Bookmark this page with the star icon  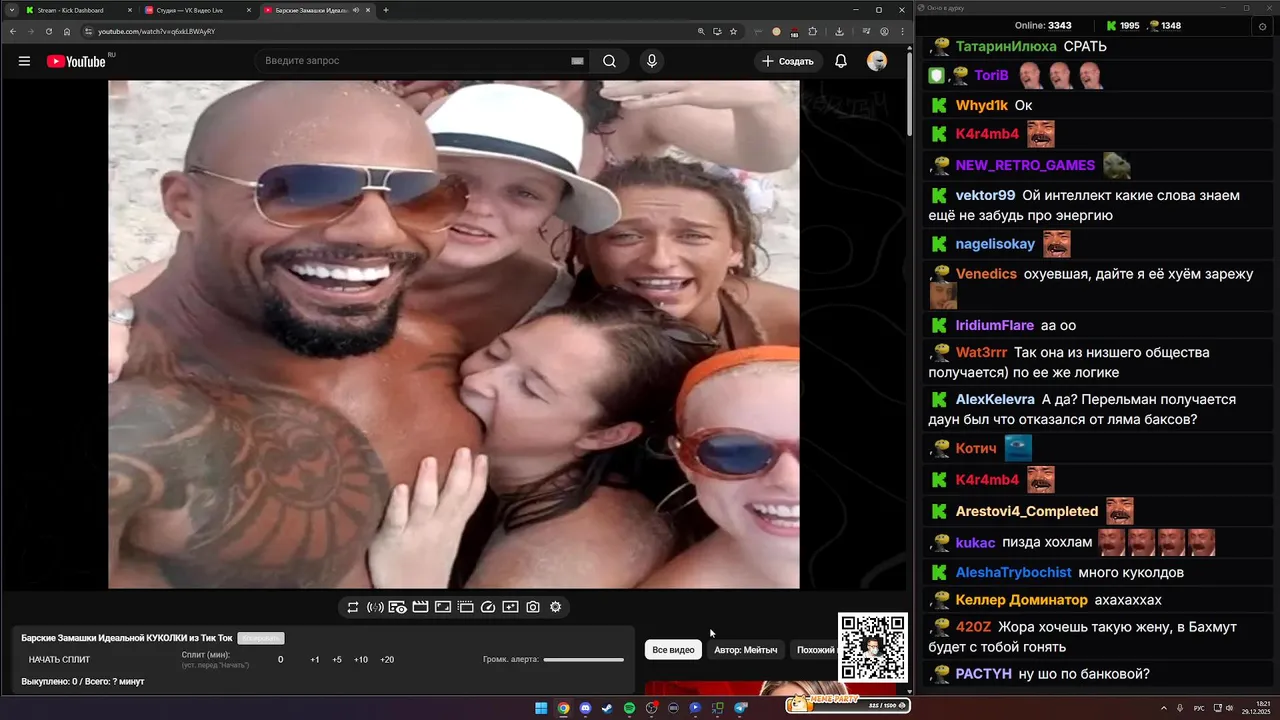tap(733, 31)
